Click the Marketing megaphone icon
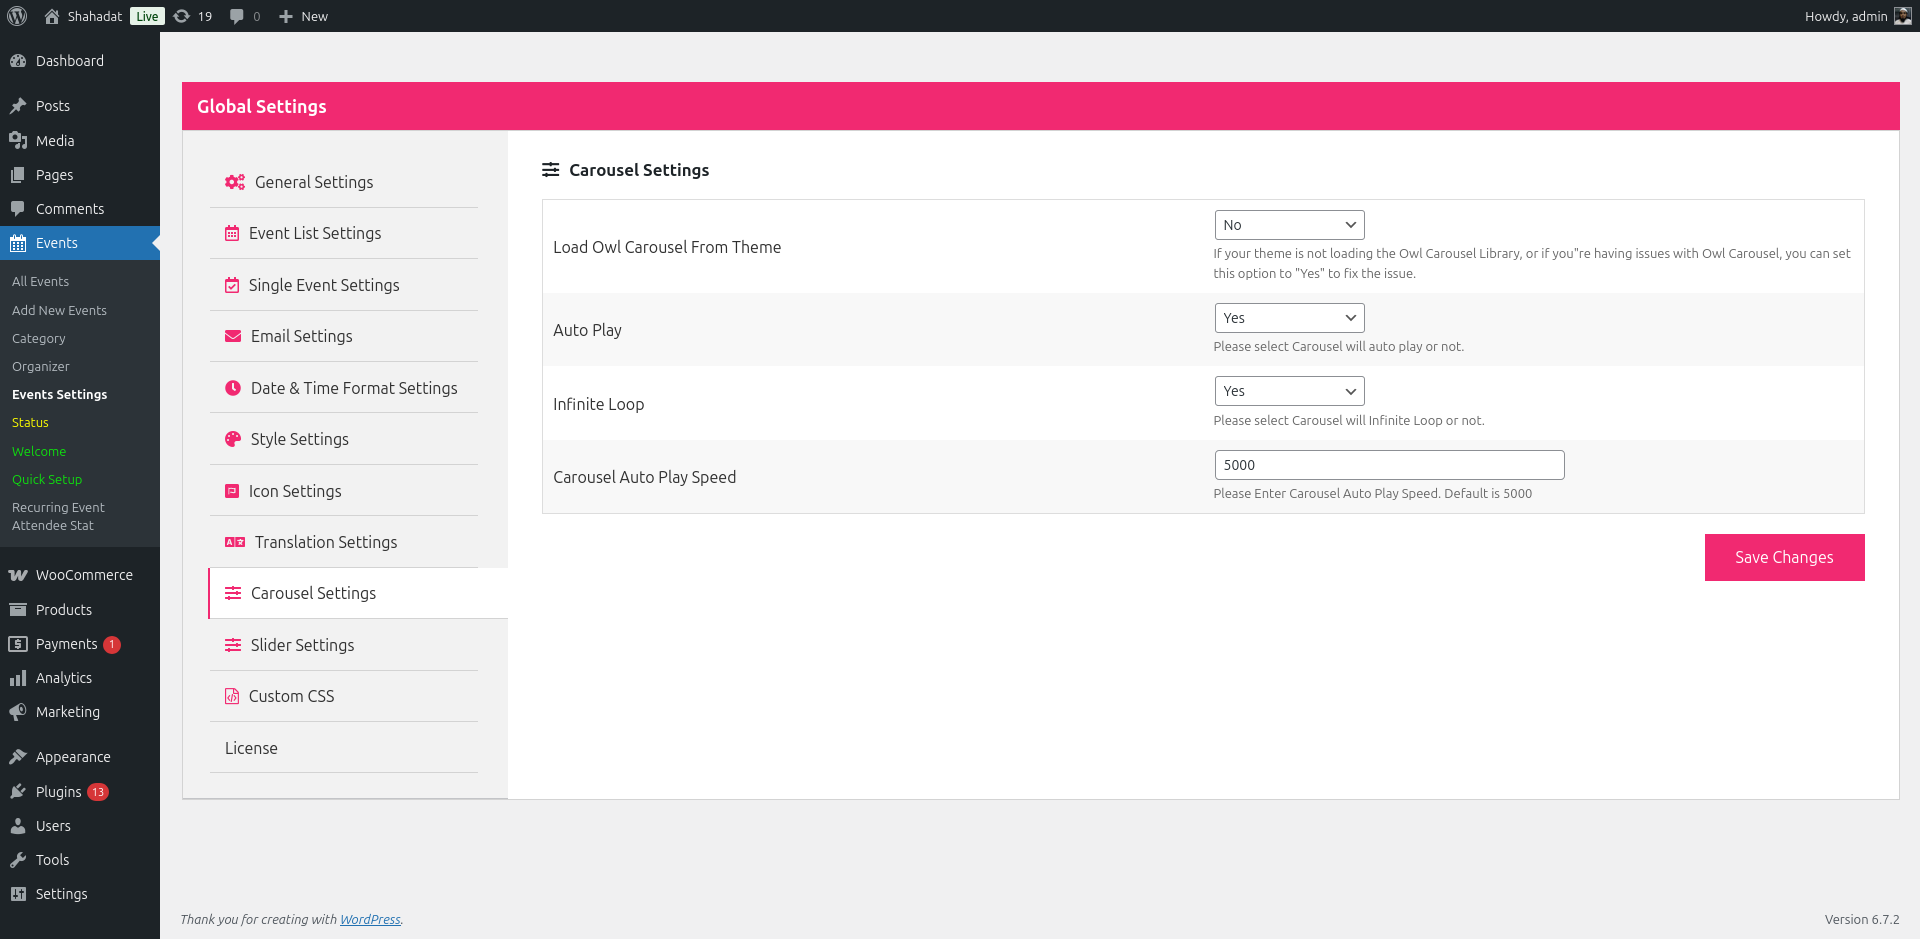Image resolution: width=1920 pixels, height=940 pixels. pos(18,712)
